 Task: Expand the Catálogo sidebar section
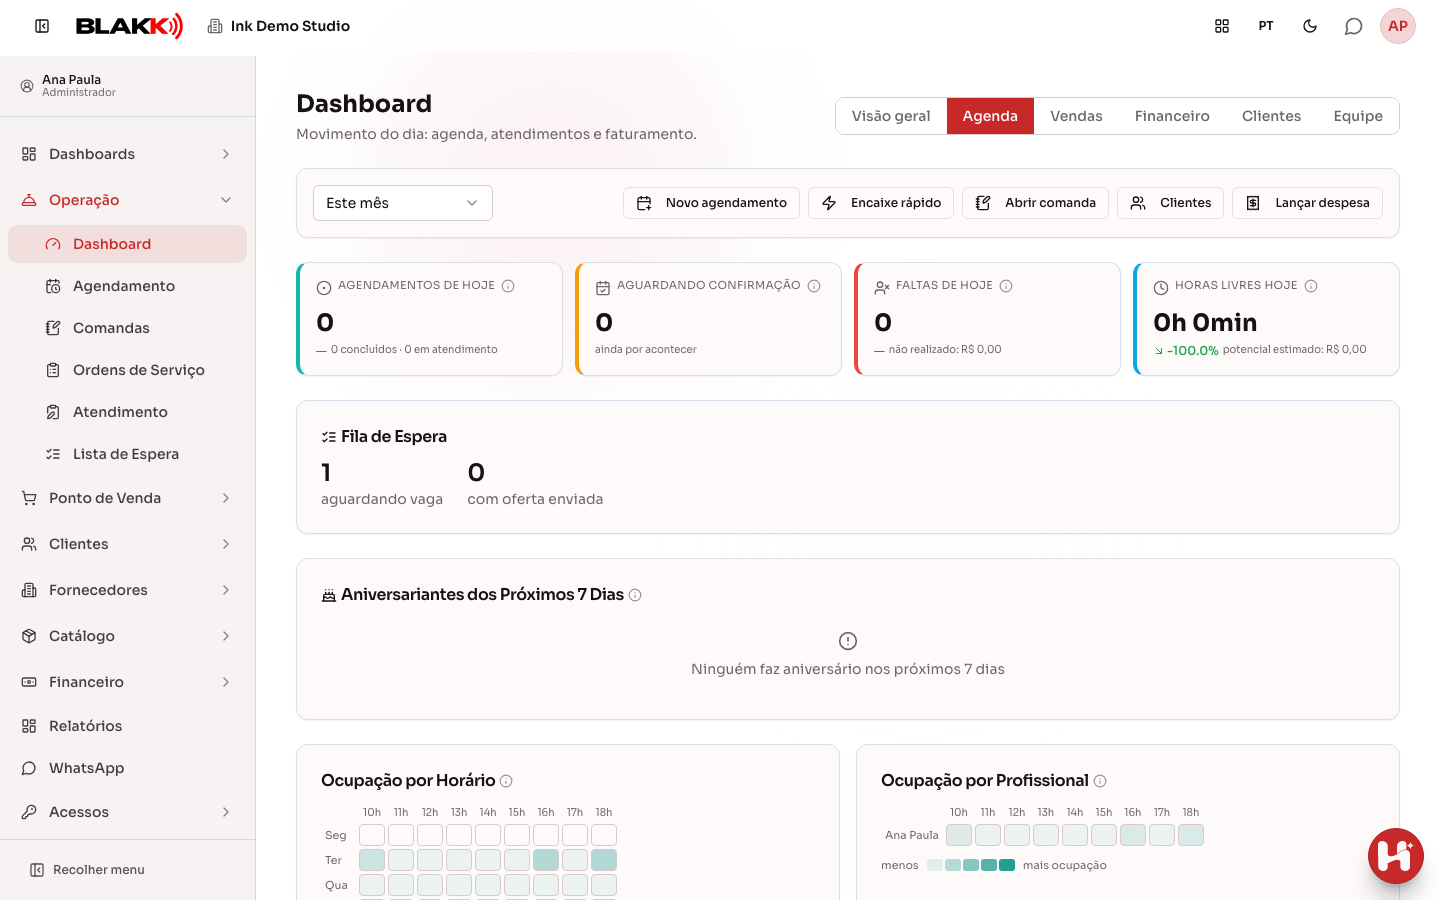point(127,636)
